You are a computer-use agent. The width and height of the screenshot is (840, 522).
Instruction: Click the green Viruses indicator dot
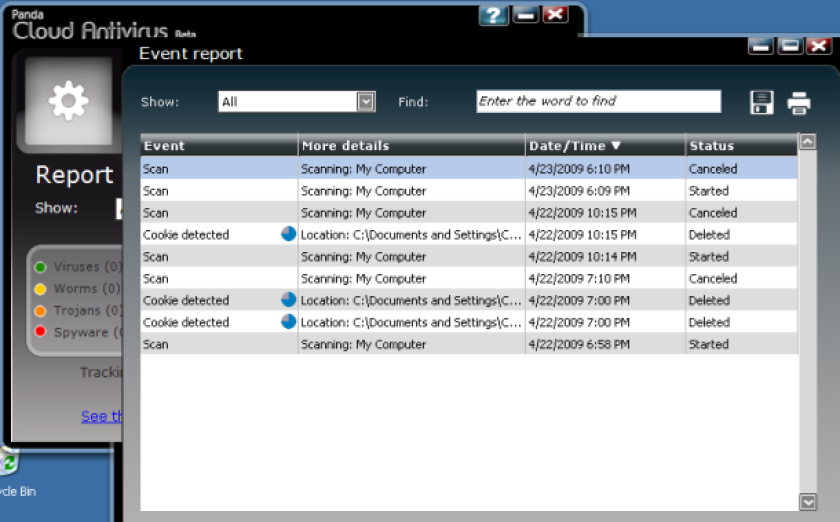tap(40, 267)
